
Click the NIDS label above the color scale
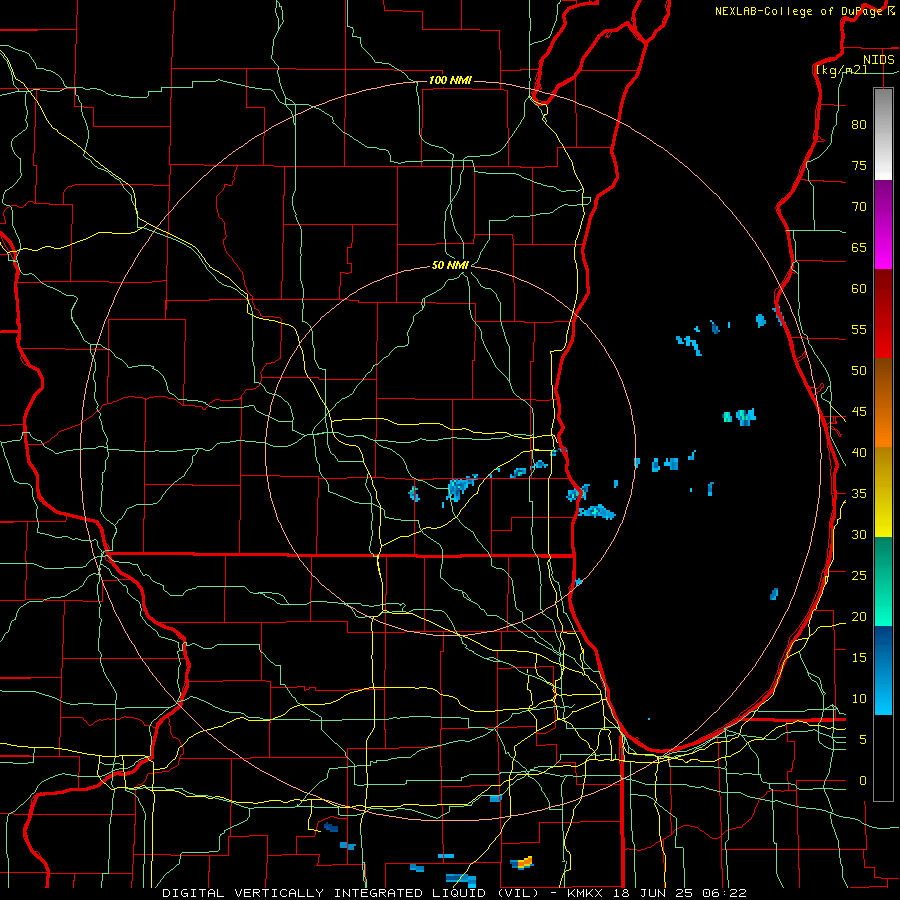878,59
